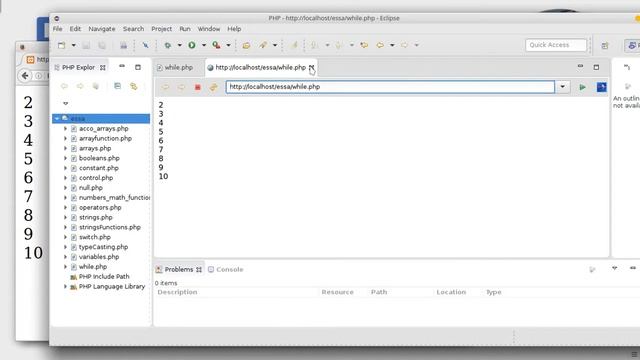
Task: Open the Run menu
Action: tap(185, 29)
